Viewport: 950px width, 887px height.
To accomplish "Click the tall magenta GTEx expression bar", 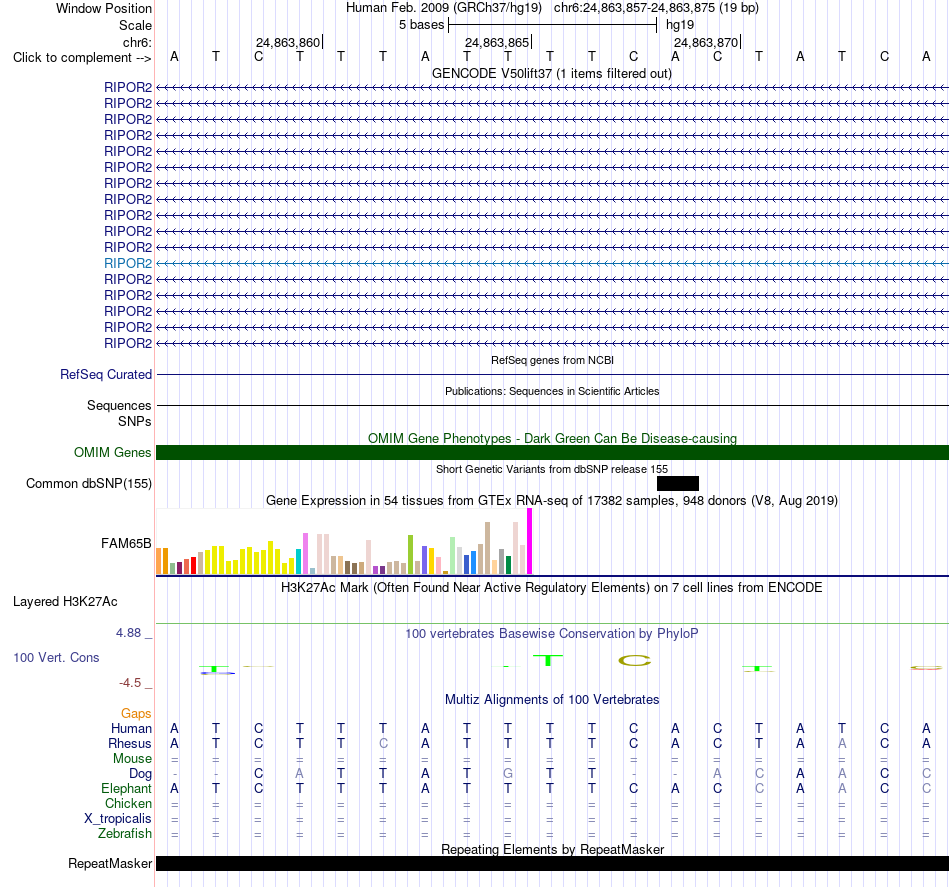I will point(530,541).
